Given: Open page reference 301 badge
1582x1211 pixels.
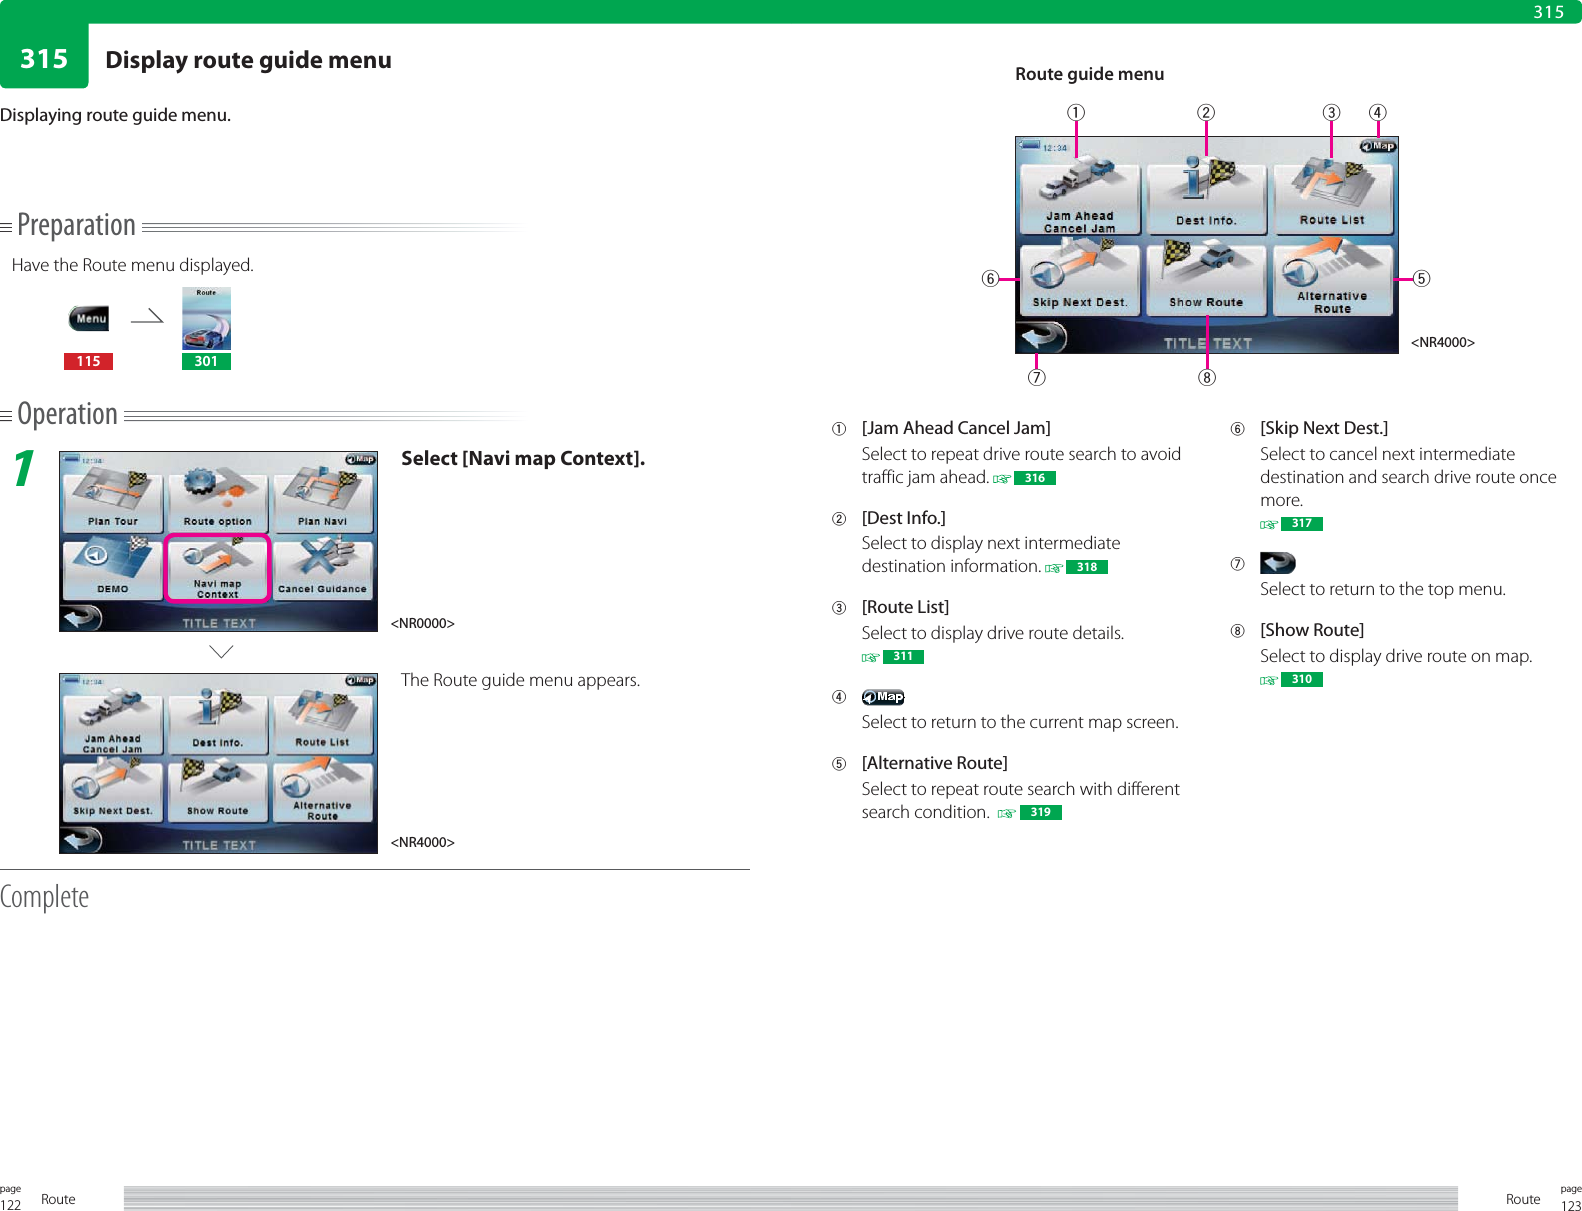Looking at the screenshot, I should [x=206, y=361].
